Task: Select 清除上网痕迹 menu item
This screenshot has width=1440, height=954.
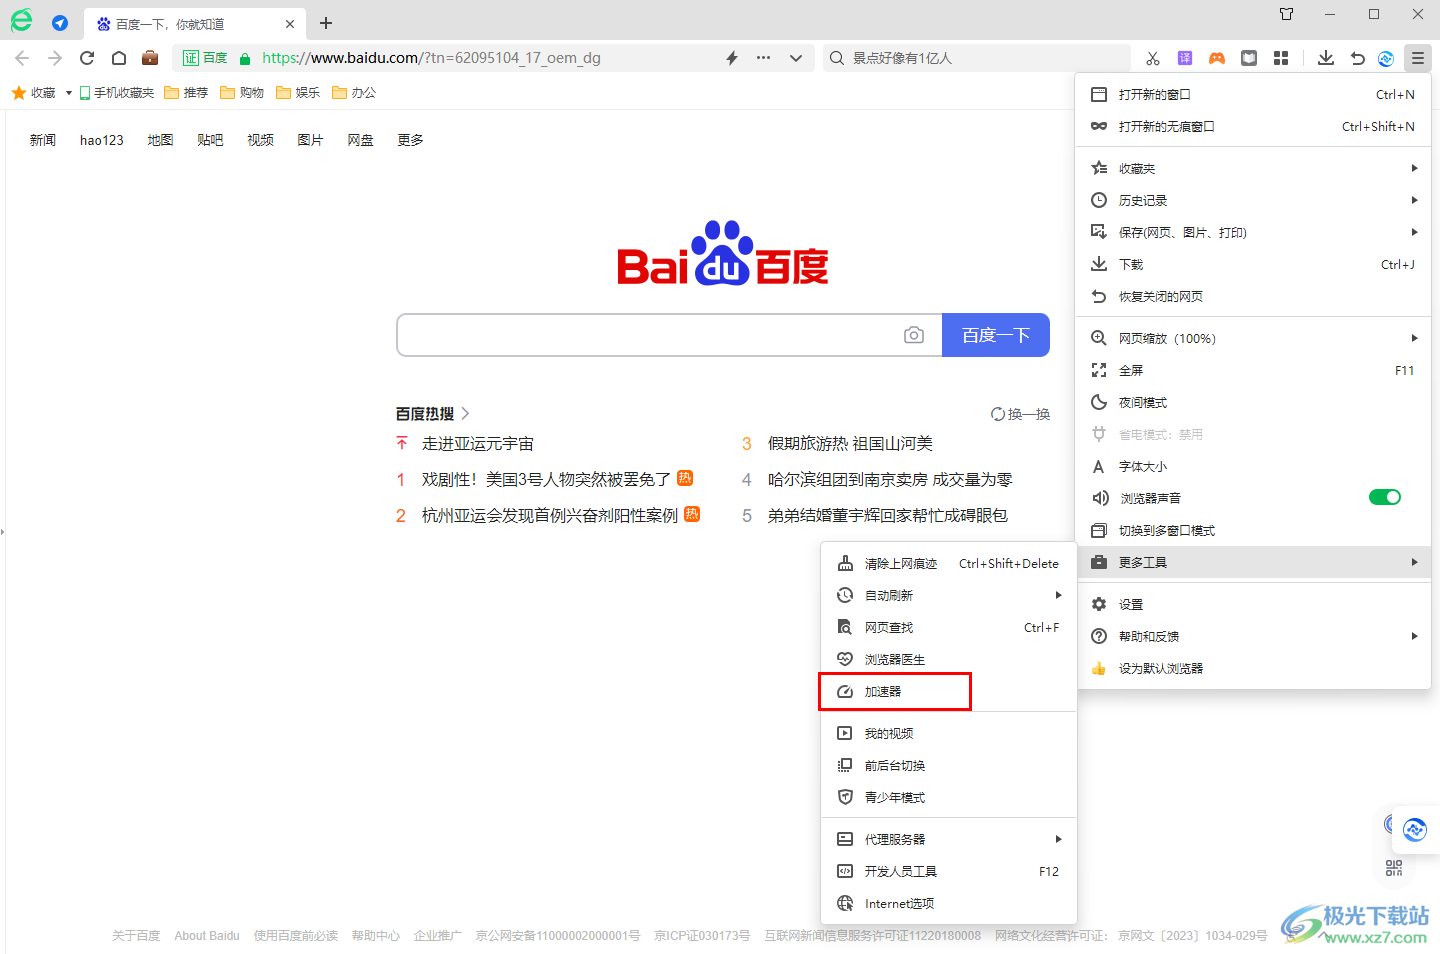Action: click(948, 563)
